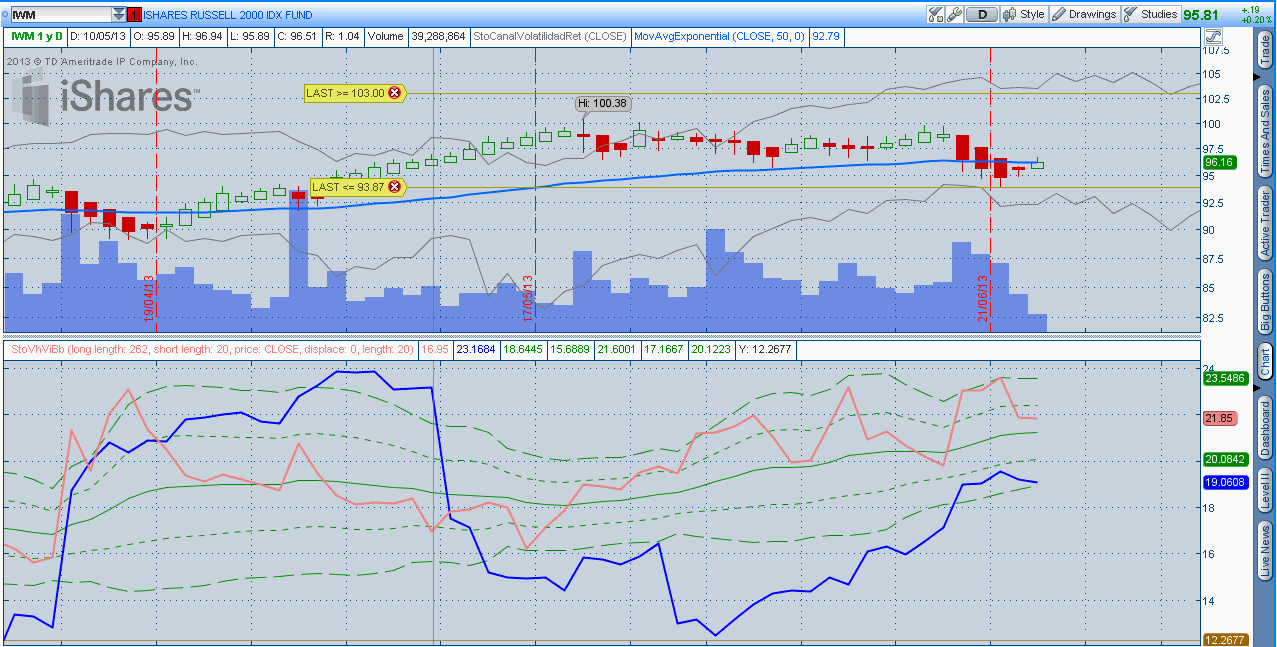Open chart settings via wrench icon
Viewport: 1277px width, 647px height.
tap(954, 14)
